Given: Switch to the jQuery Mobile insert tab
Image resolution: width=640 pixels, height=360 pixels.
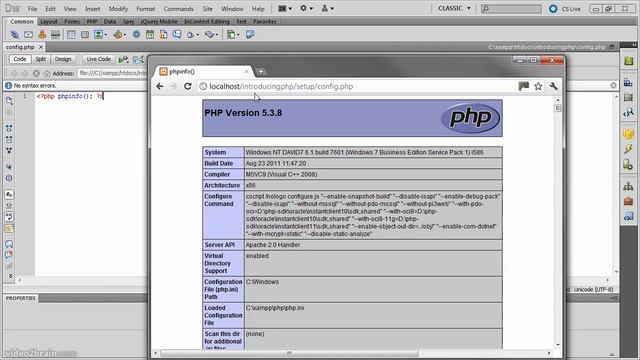Looking at the screenshot, I should [159, 22].
